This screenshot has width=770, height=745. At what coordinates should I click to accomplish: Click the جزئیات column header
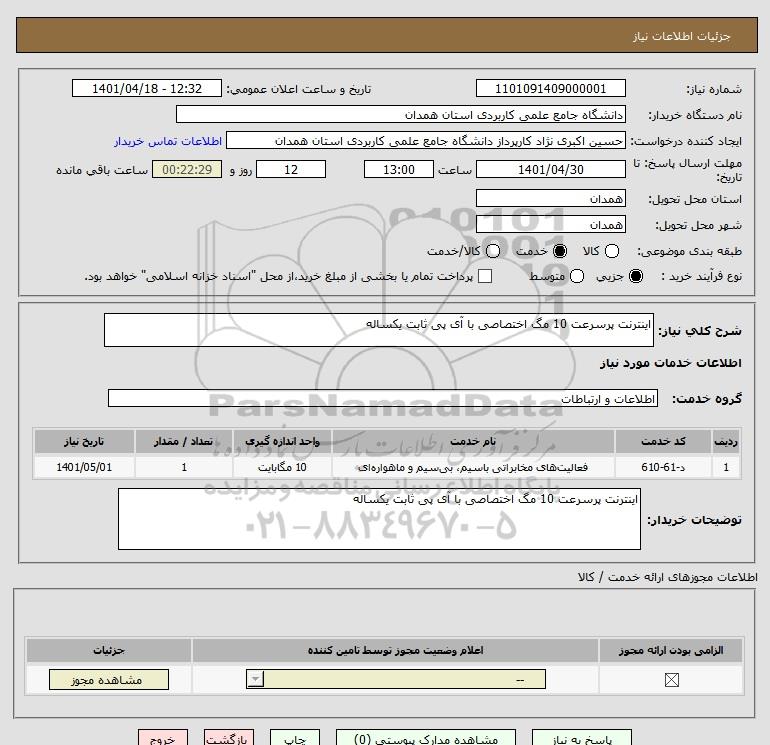109,650
